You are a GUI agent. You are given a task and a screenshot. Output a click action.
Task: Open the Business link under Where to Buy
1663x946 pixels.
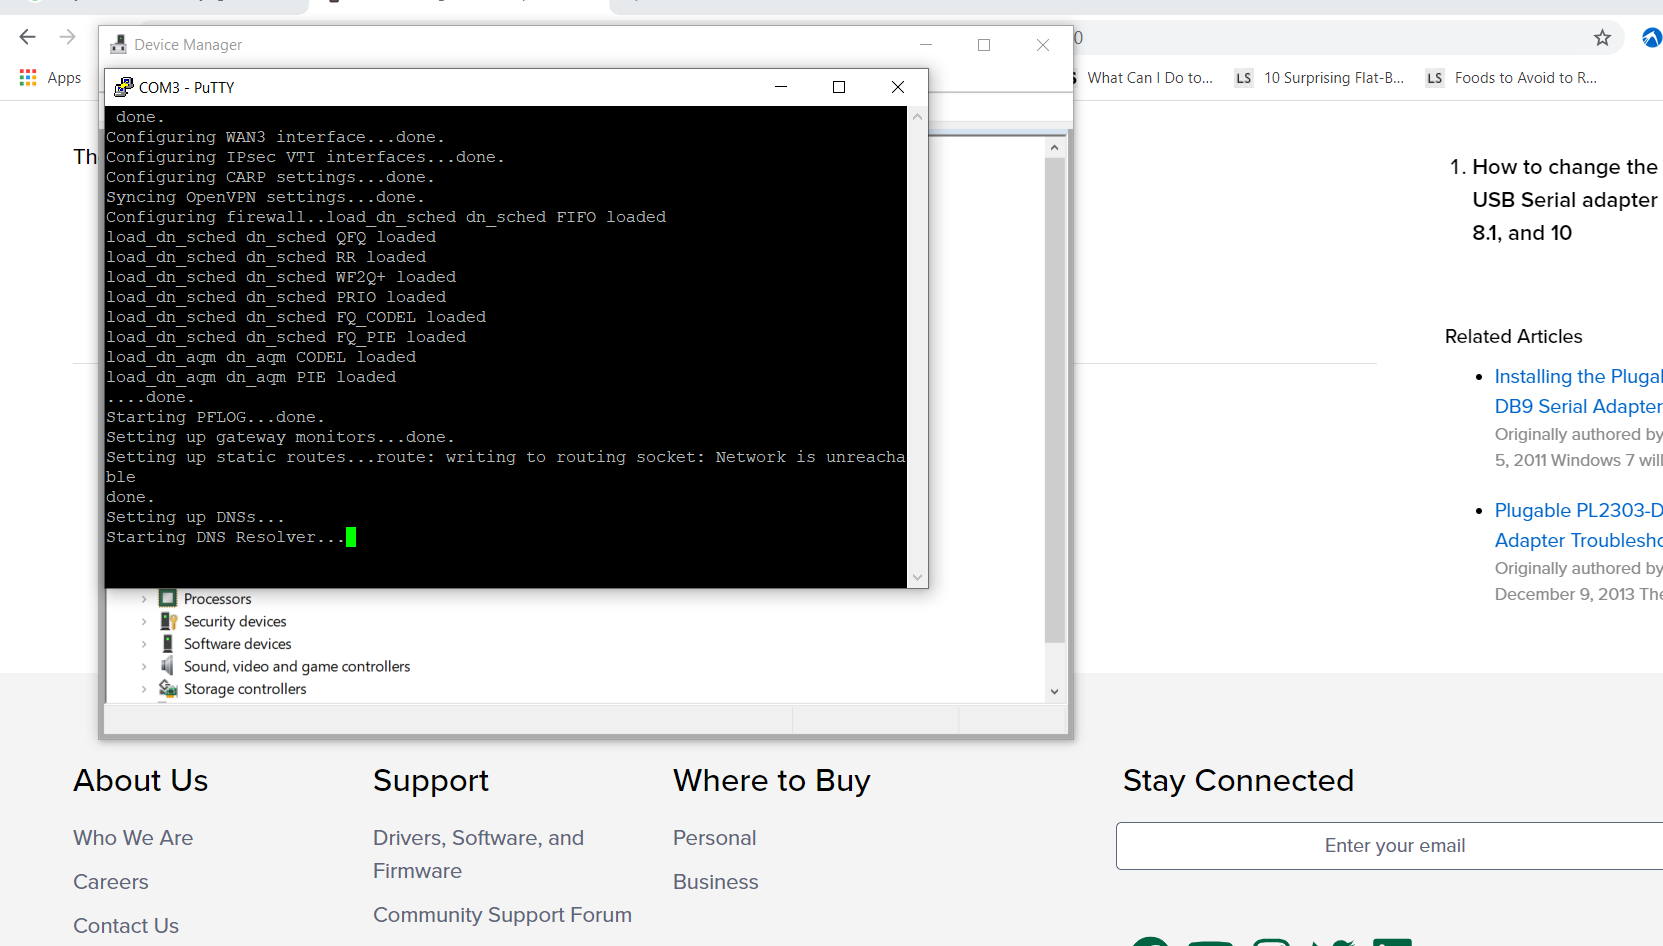(716, 882)
